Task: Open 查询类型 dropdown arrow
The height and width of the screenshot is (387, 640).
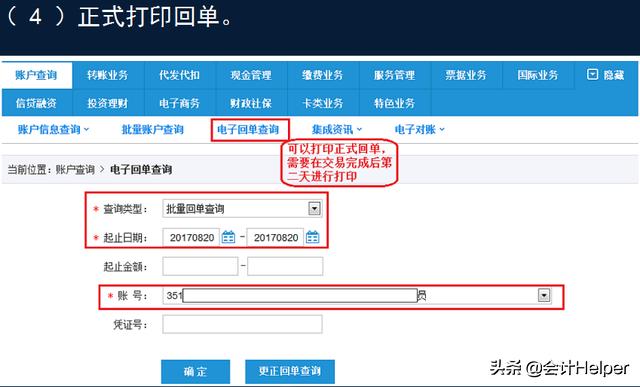Action: 314,209
